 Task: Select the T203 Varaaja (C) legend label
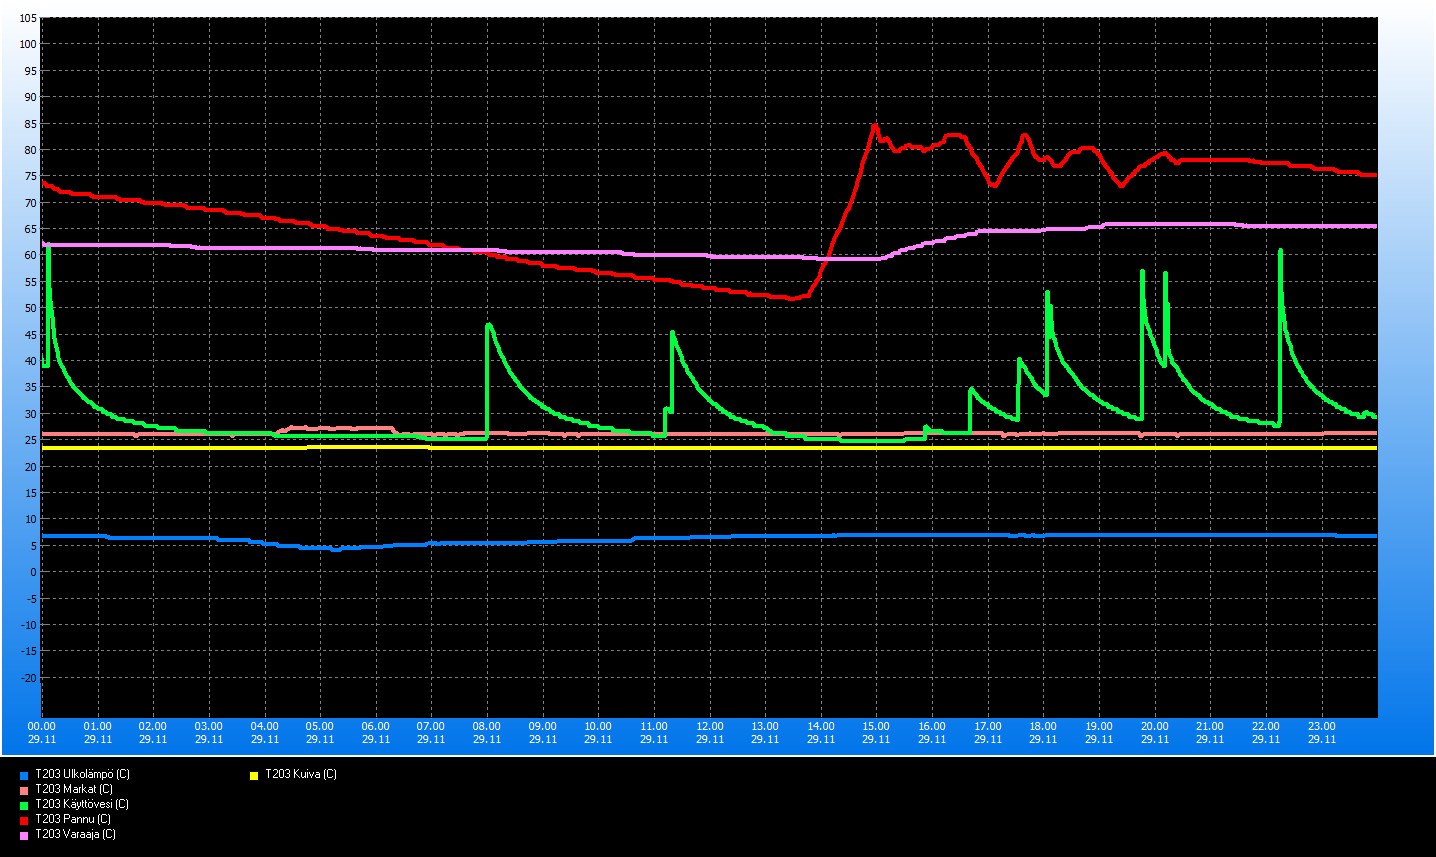(x=75, y=834)
